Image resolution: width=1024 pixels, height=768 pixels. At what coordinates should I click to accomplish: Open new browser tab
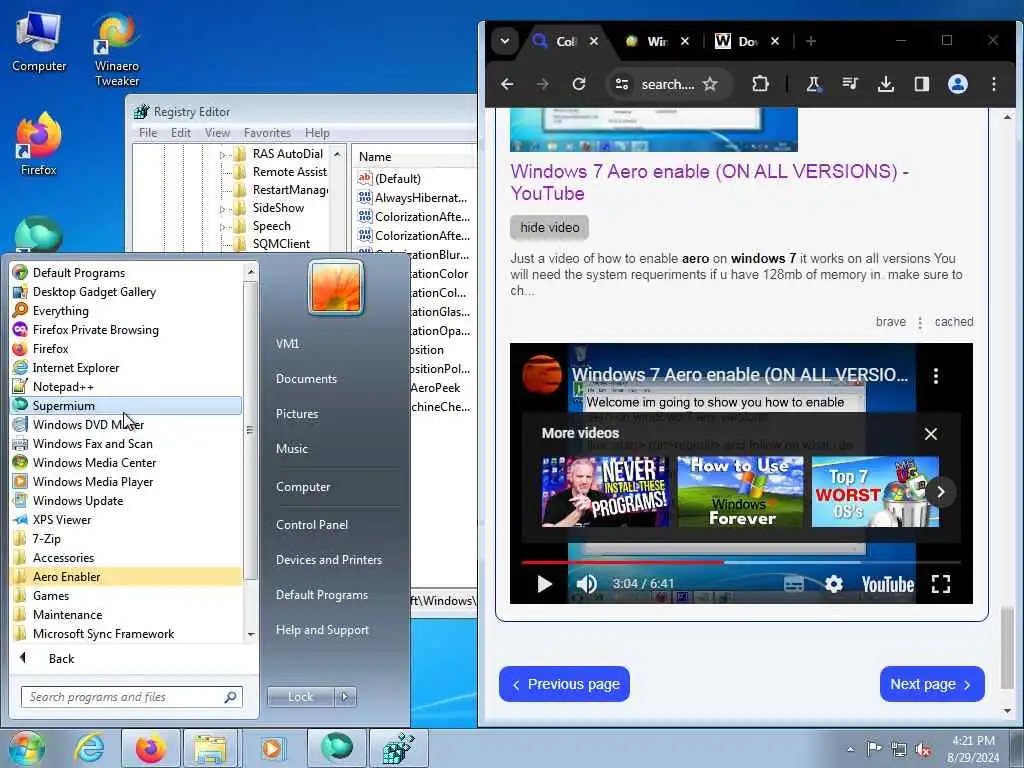[810, 41]
